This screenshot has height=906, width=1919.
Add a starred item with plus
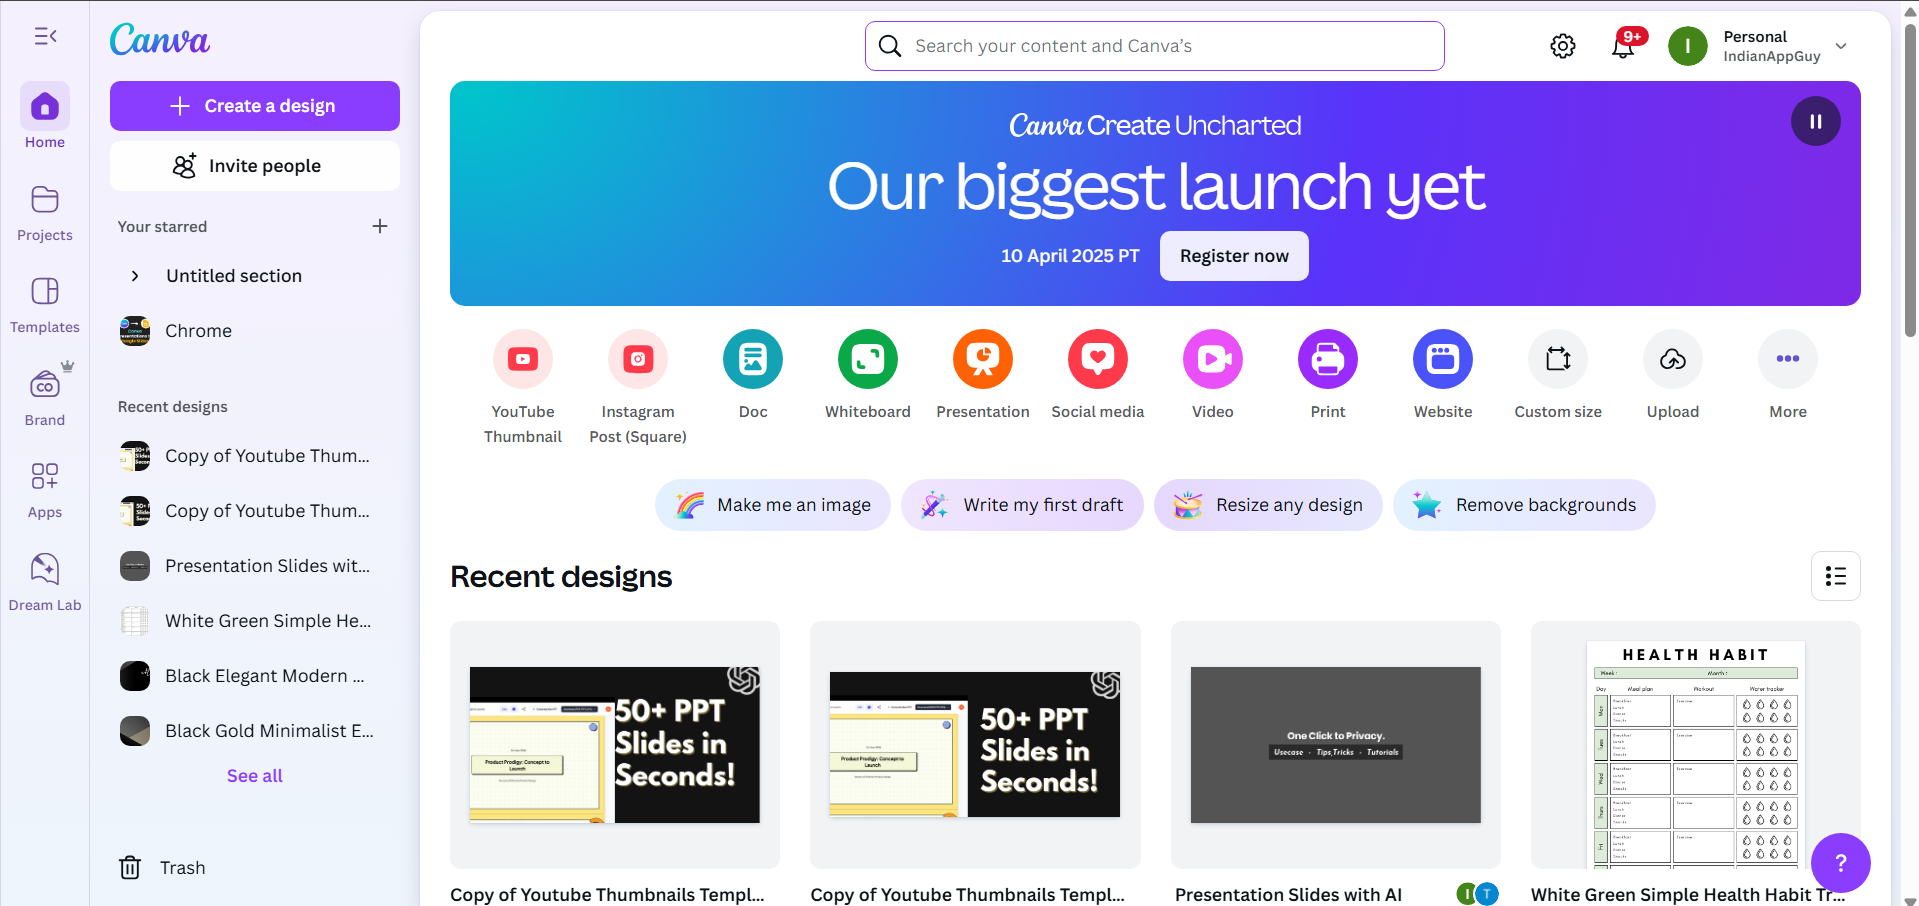pos(380,226)
